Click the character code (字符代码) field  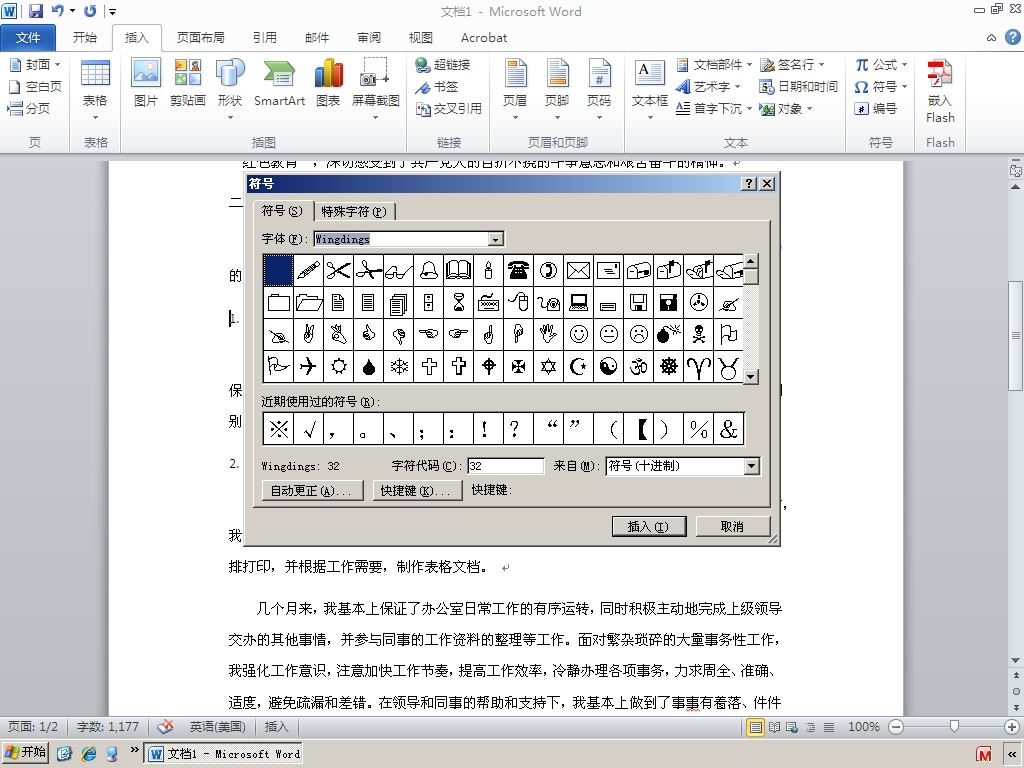[505, 466]
